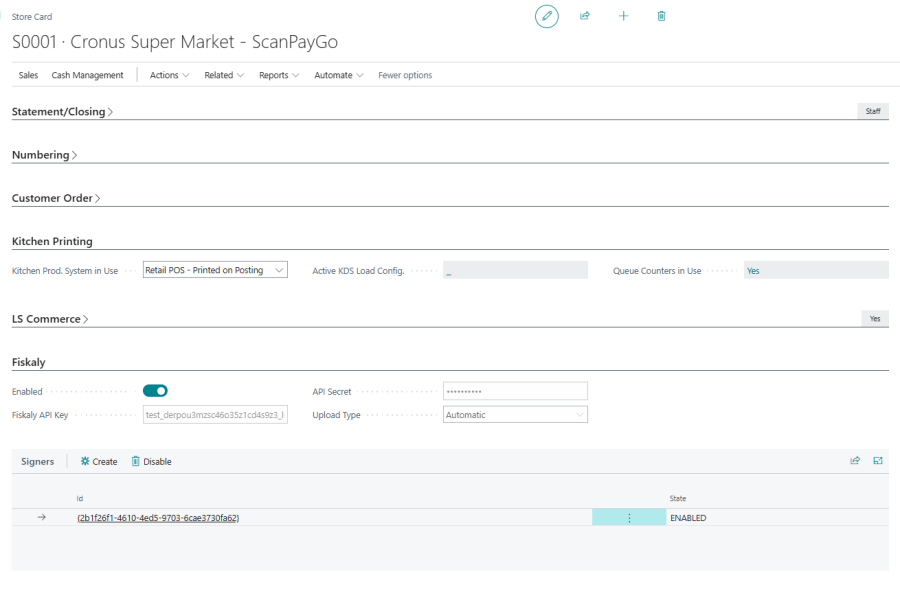Open the signer row's three-dot menu
The width and height of the screenshot is (900, 600).
coord(629,518)
